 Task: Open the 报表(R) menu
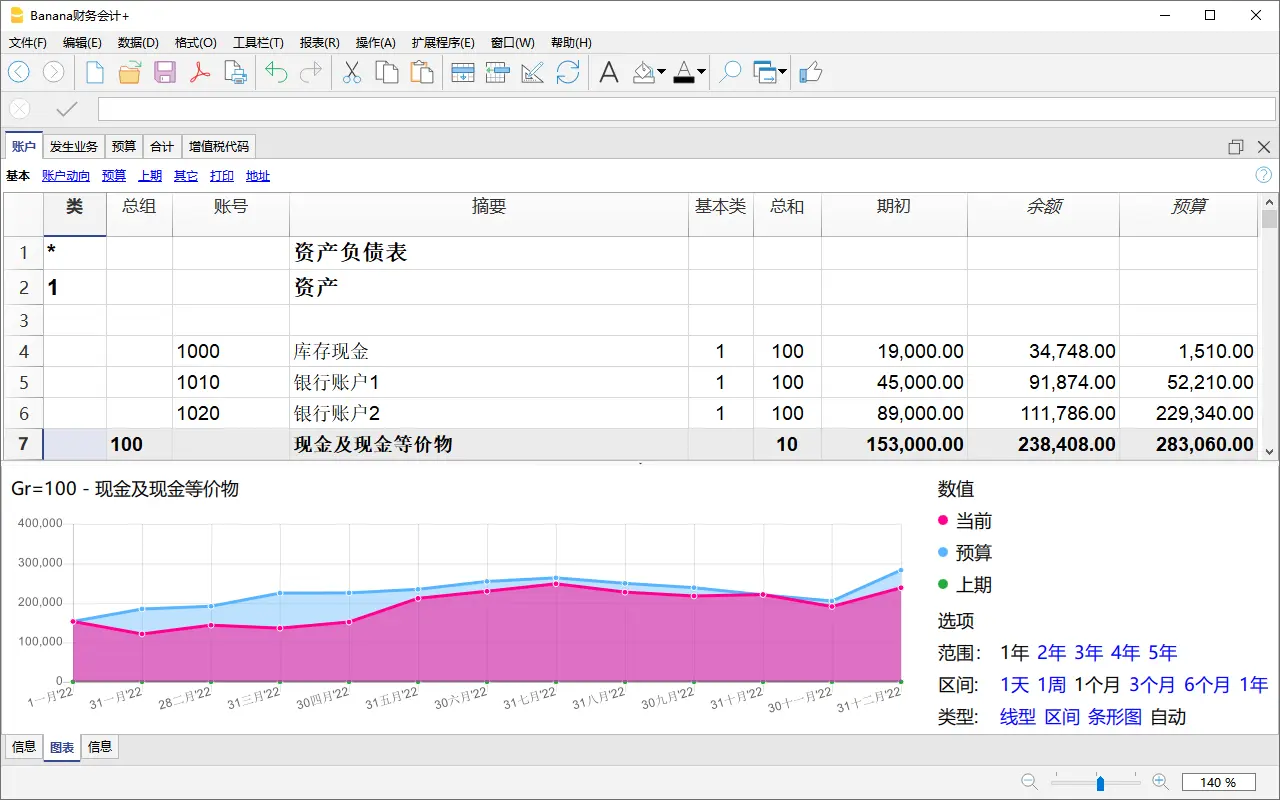click(319, 43)
